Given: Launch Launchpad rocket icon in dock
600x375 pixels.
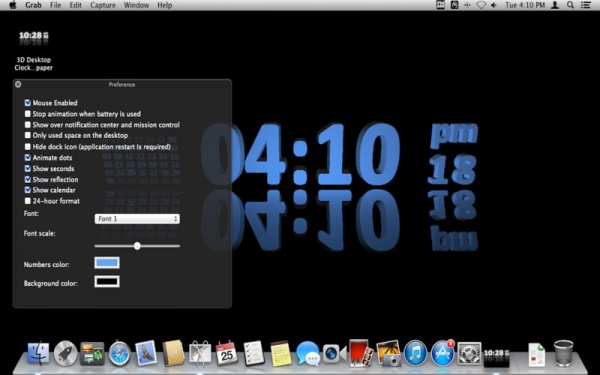Looking at the screenshot, I should (x=65, y=353).
